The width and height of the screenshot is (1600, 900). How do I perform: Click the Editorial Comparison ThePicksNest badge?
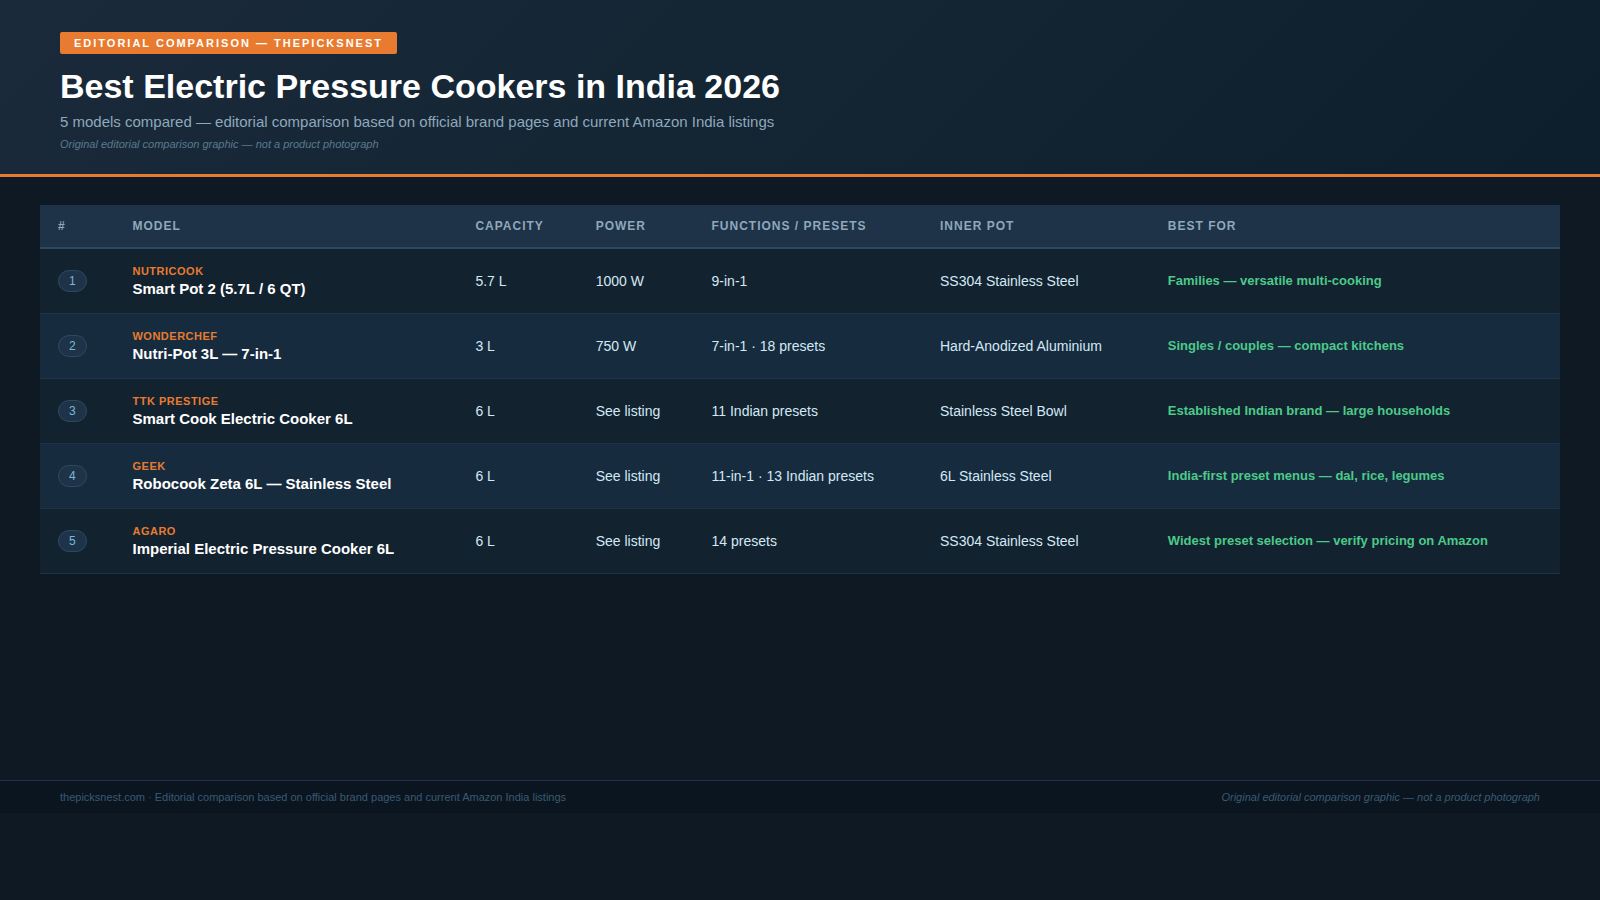[x=228, y=43]
